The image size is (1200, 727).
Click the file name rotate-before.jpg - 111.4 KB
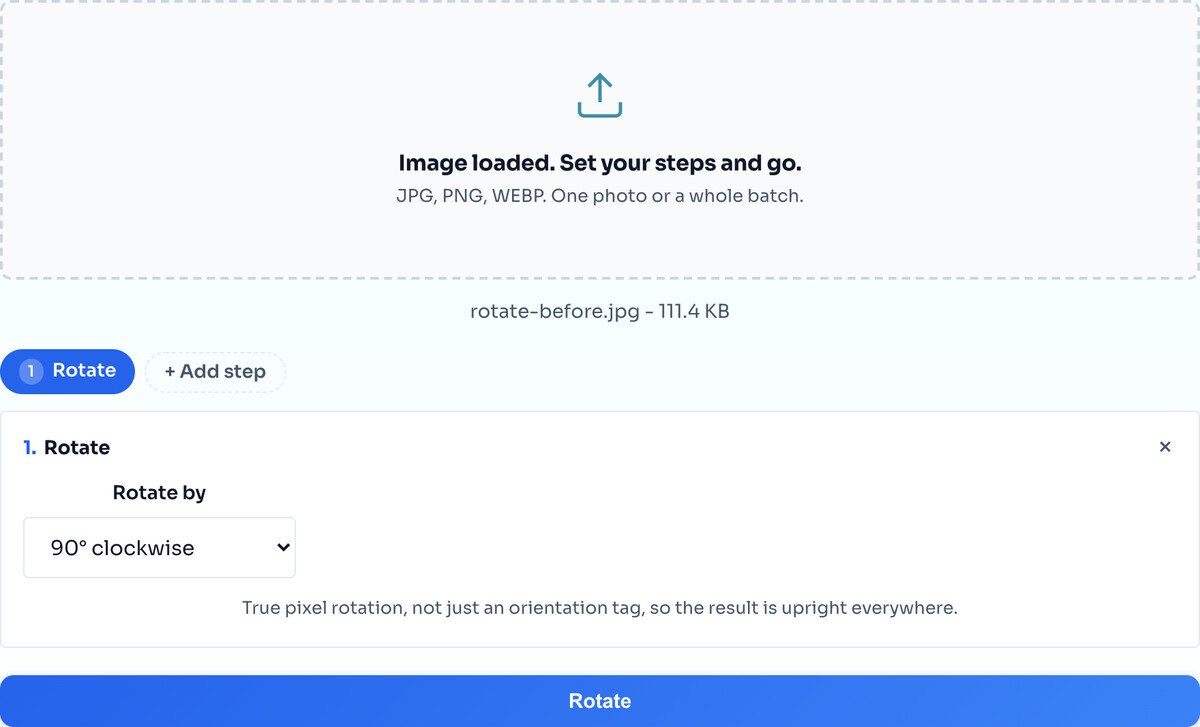click(x=600, y=311)
